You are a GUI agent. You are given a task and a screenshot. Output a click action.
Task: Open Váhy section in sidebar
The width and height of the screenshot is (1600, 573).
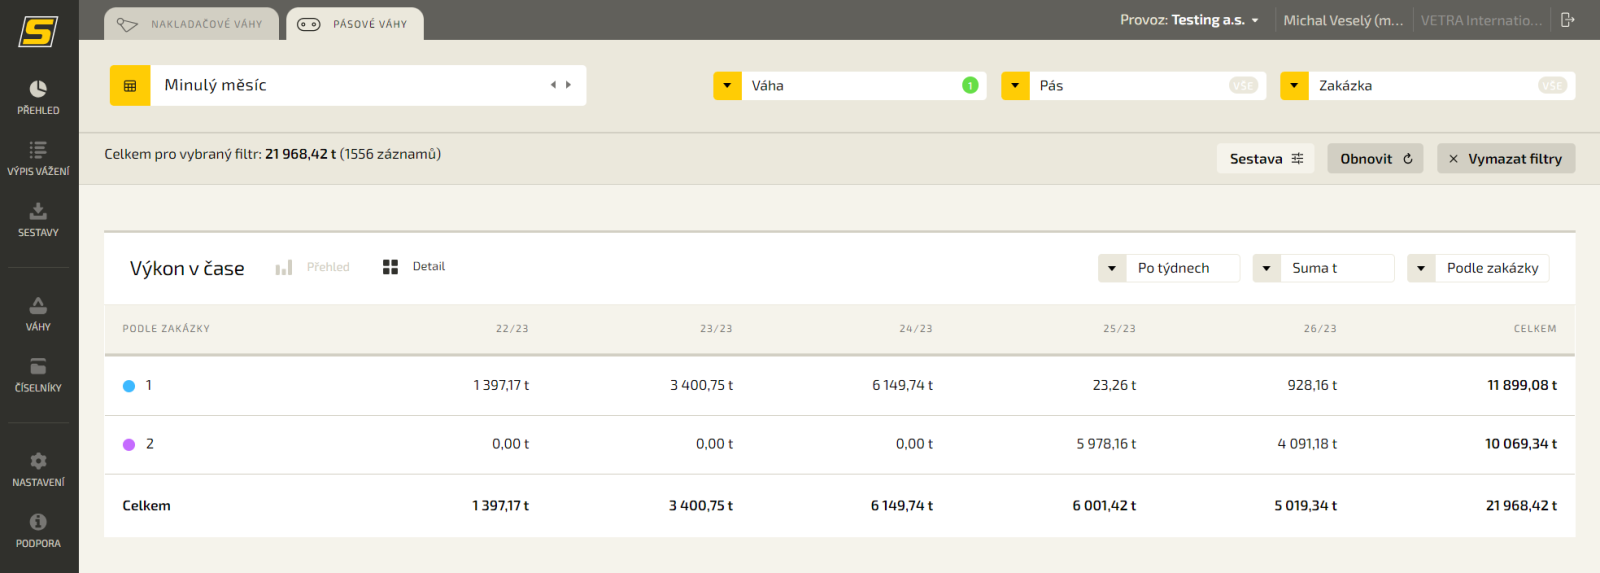[x=38, y=314]
